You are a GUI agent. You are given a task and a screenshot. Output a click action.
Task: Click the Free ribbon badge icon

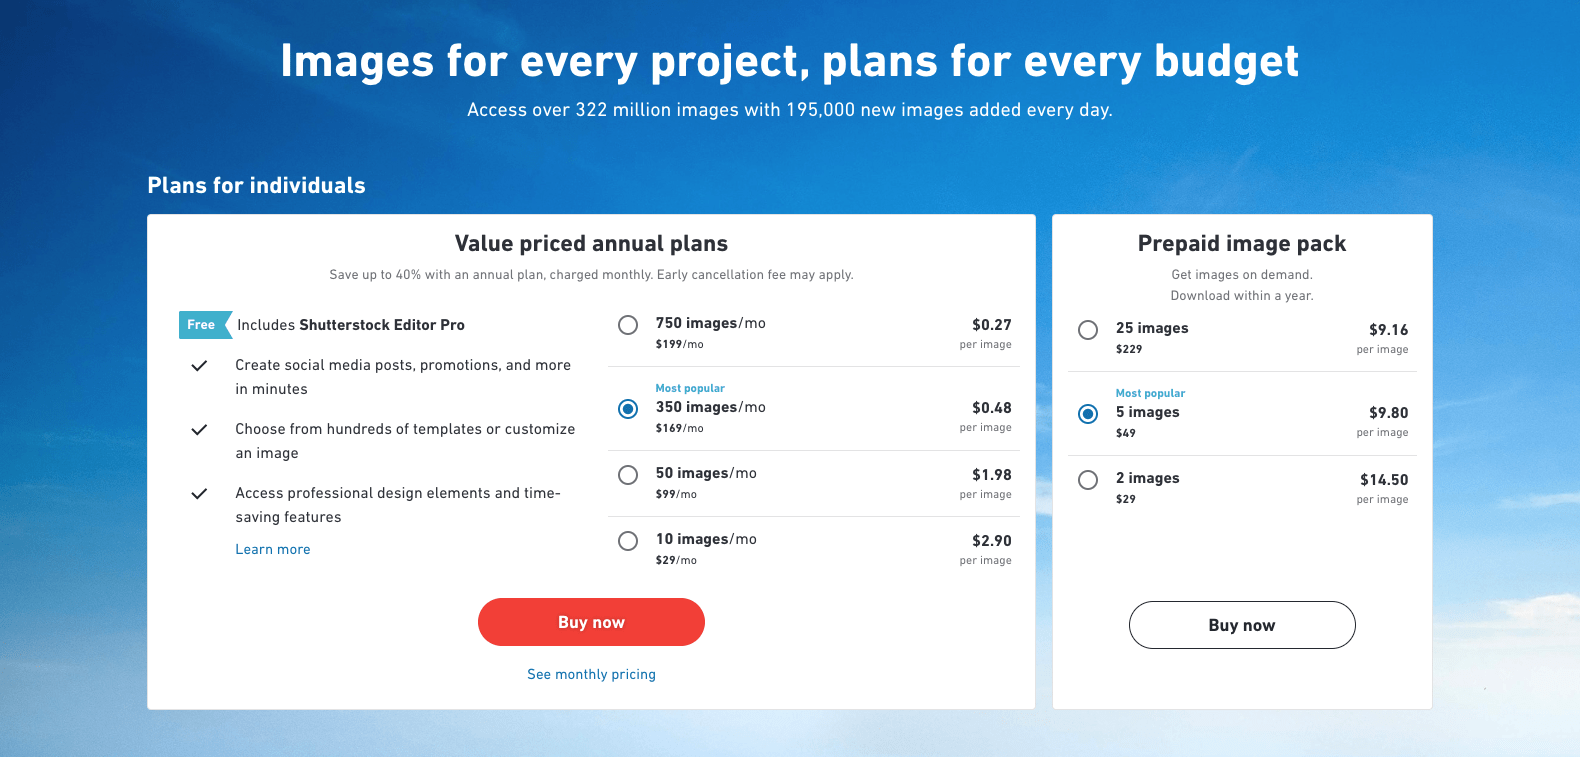click(205, 325)
